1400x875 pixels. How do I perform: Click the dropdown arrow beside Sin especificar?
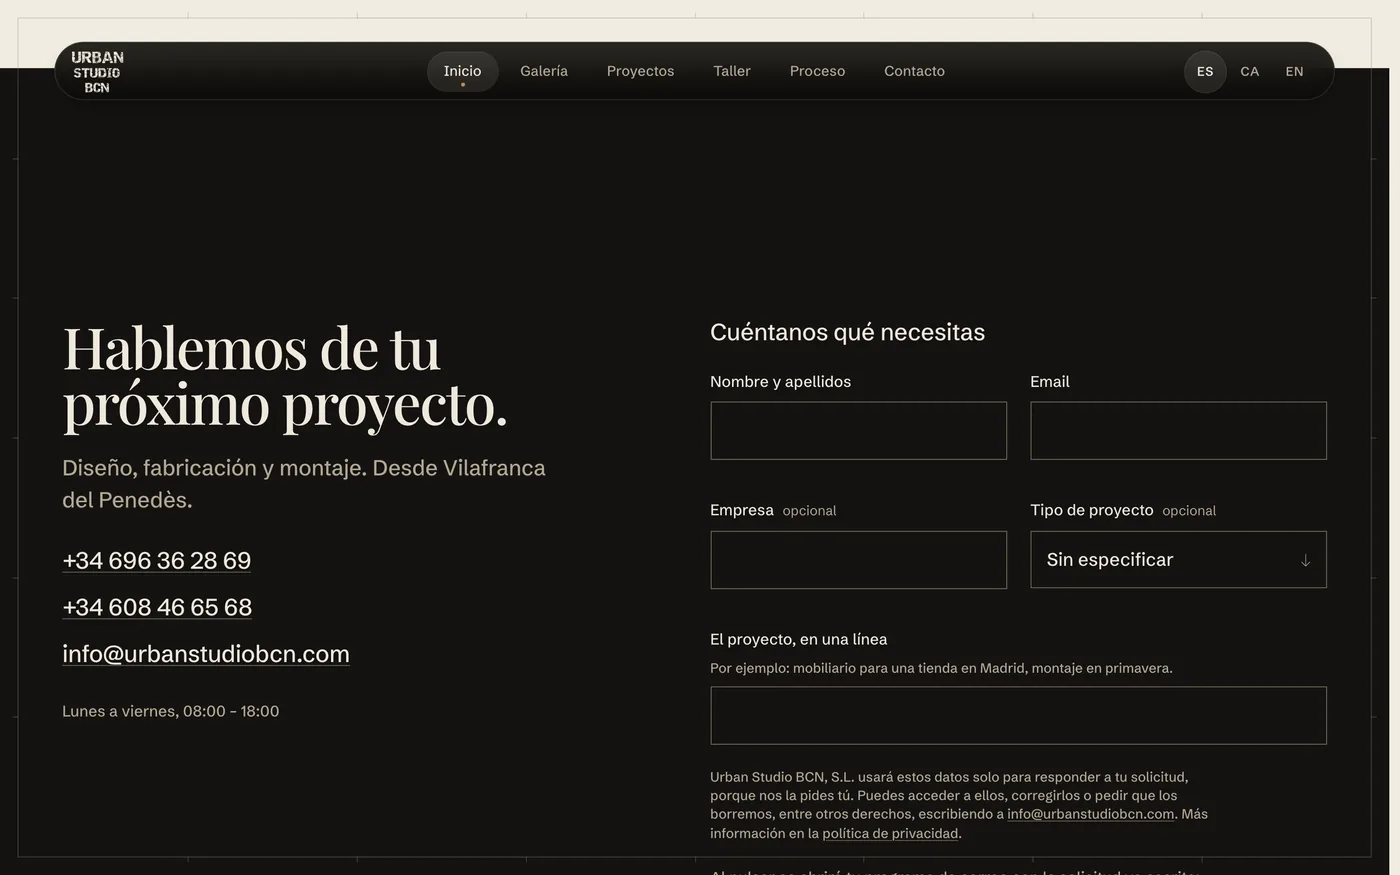[x=1305, y=561]
